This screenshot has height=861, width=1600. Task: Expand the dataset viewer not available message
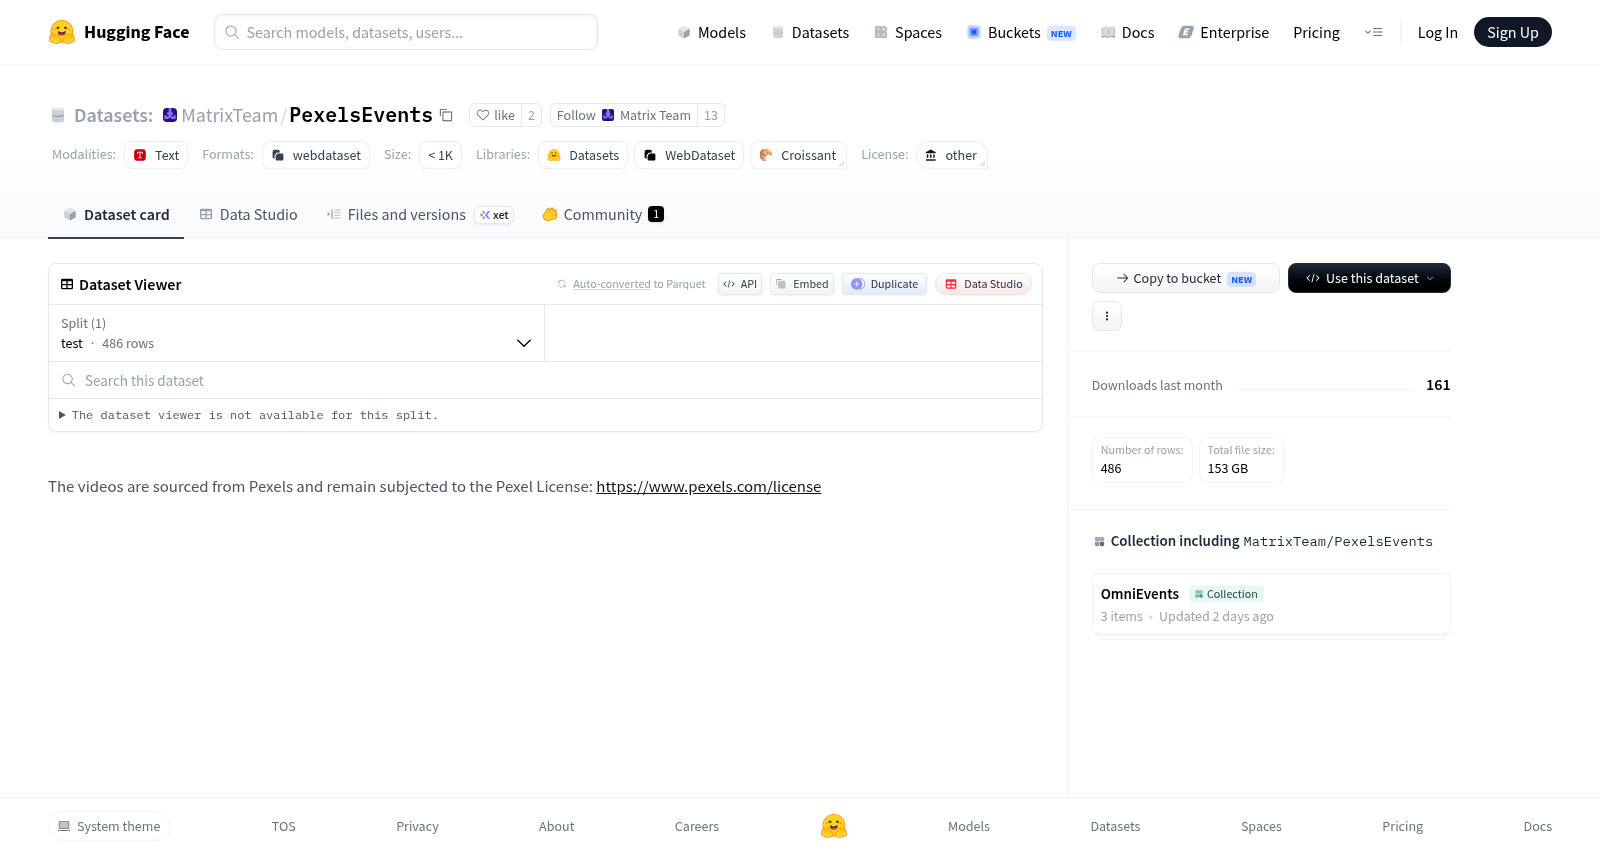point(249,415)
